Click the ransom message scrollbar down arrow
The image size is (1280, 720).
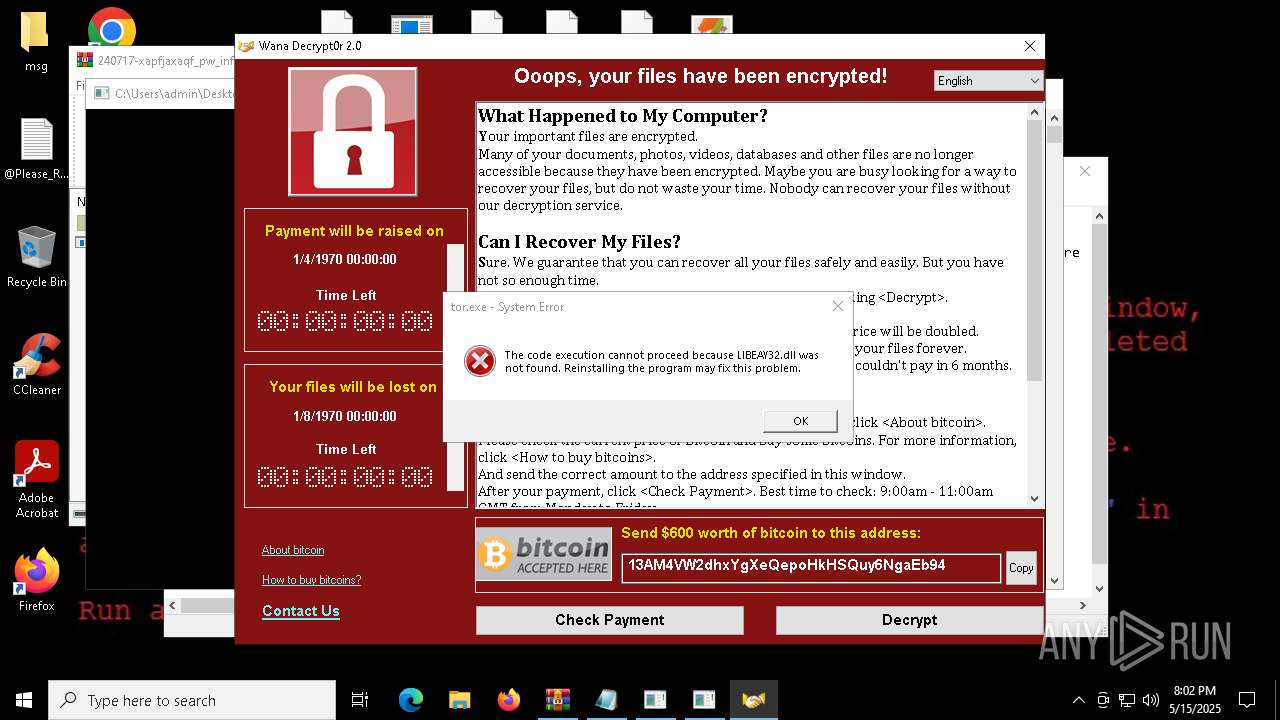tap(1034, 498)
